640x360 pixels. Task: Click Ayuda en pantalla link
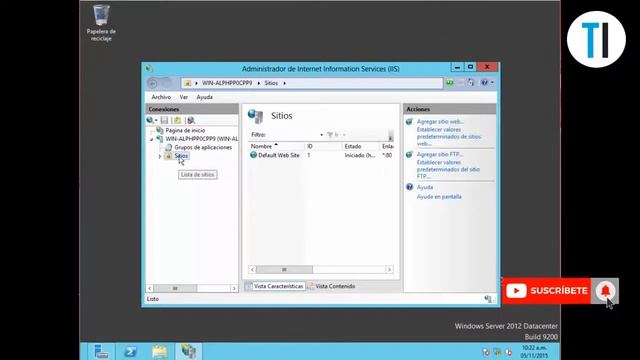tap(439, 197)
